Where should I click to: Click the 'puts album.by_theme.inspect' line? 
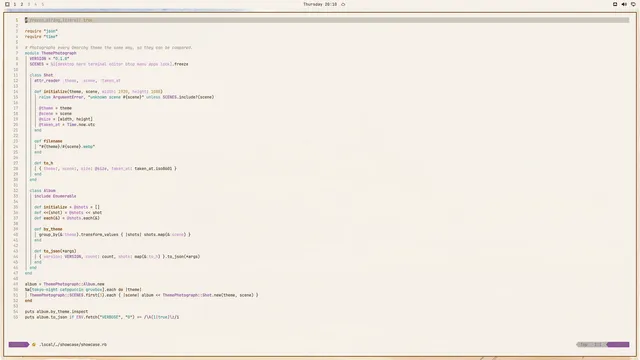56,311
